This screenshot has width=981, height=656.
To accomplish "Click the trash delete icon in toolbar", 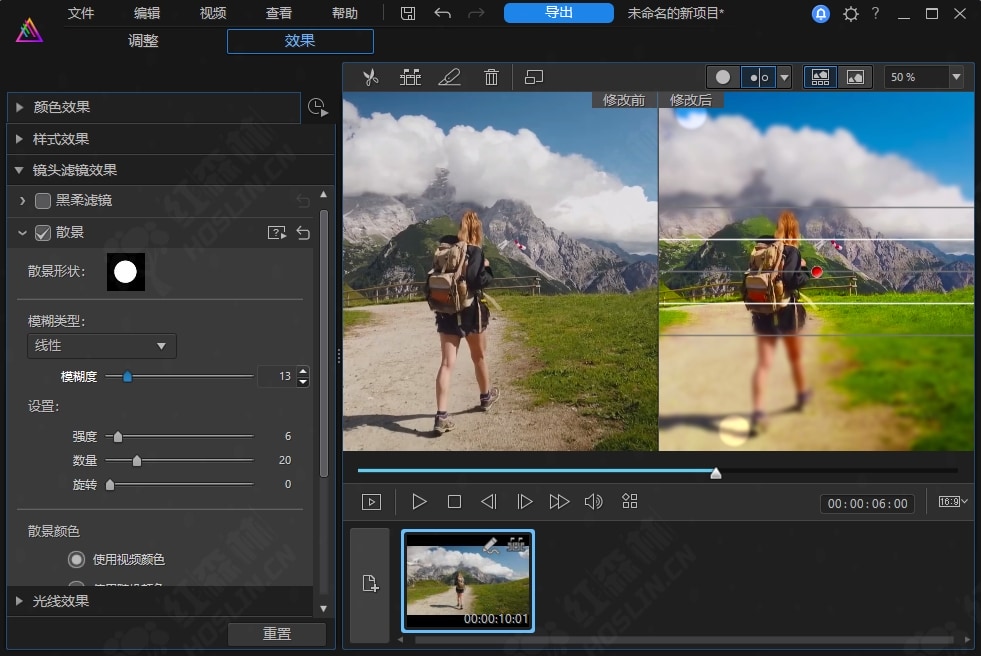I will tap(491, 77).
